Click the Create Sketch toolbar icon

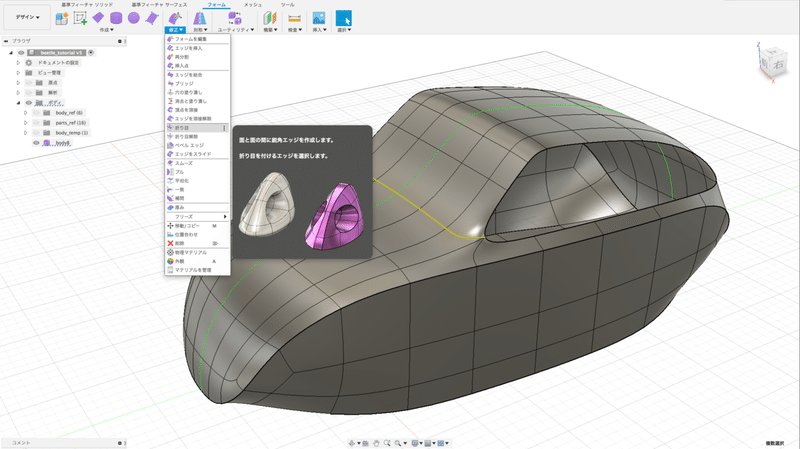pos(80,18)
